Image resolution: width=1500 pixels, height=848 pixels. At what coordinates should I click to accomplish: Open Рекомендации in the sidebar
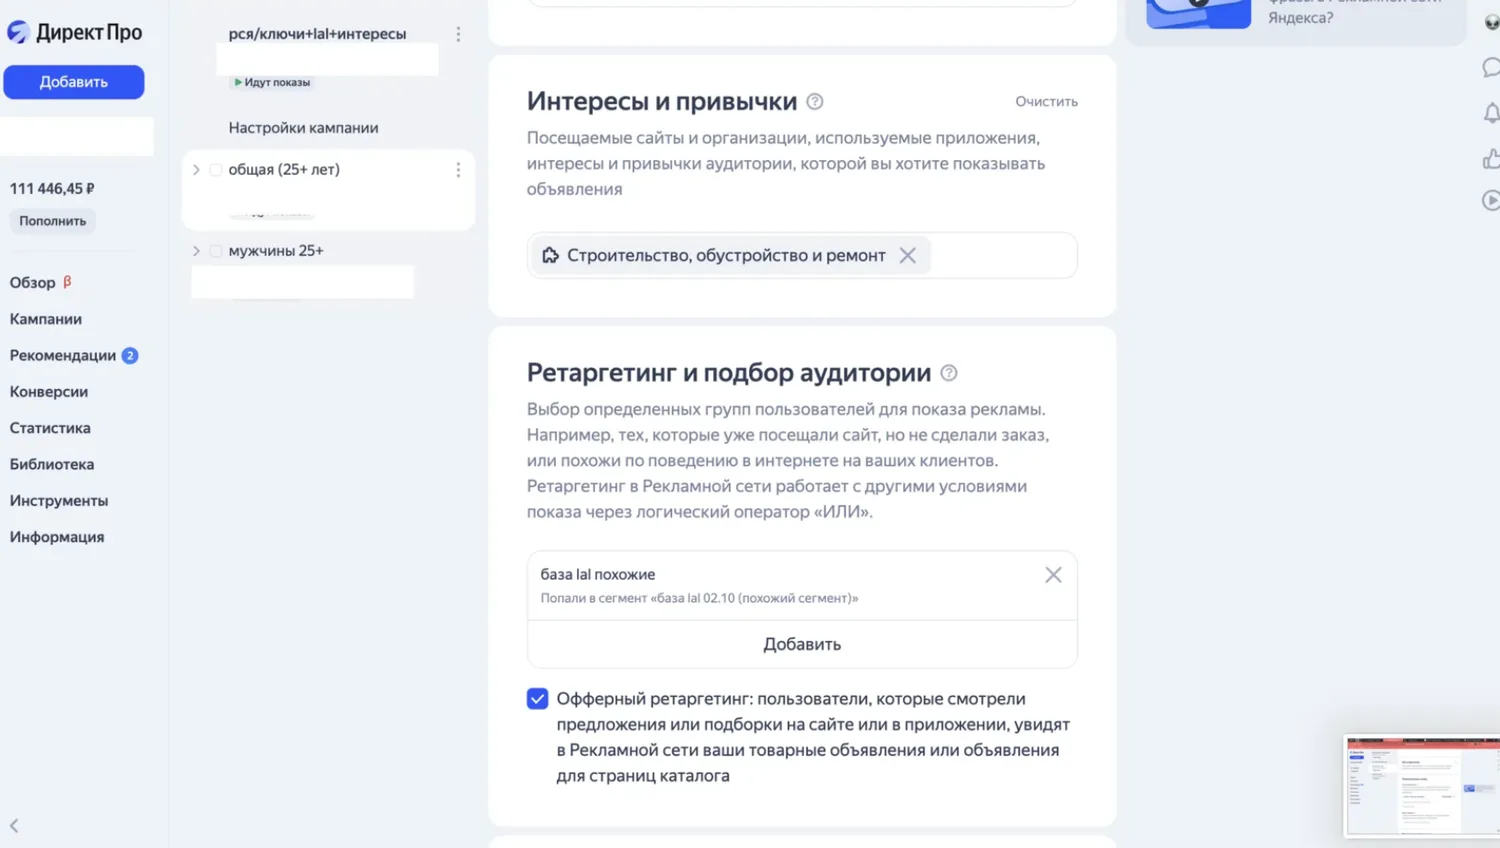(63, 355)
